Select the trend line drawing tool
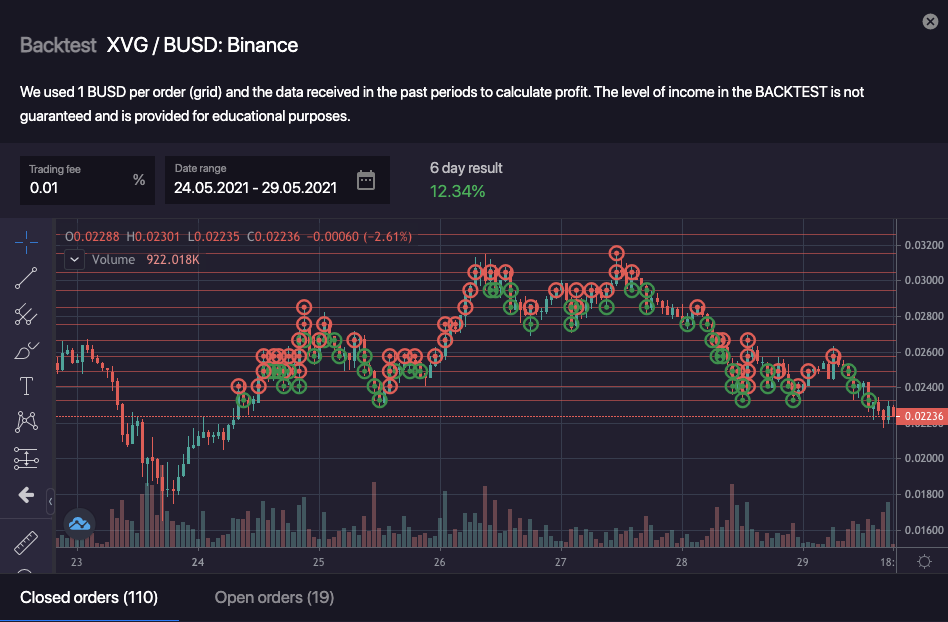 click(26, 278)
